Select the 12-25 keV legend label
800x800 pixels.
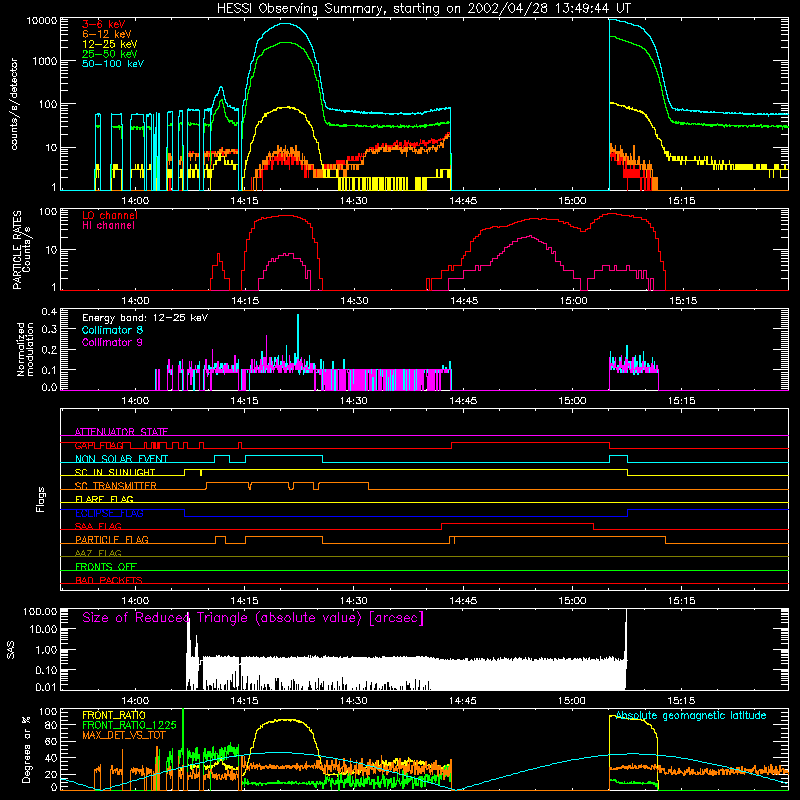[x=110, y=44]
